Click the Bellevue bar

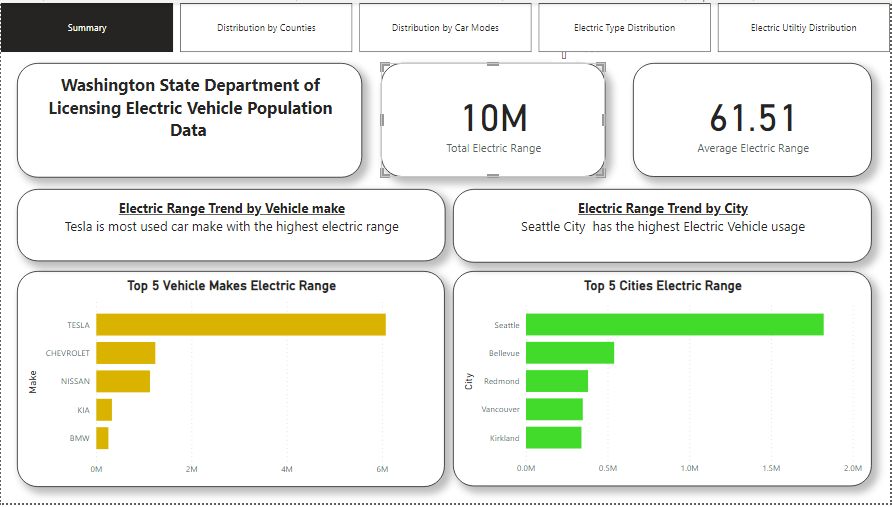click(x=570, y=353)
